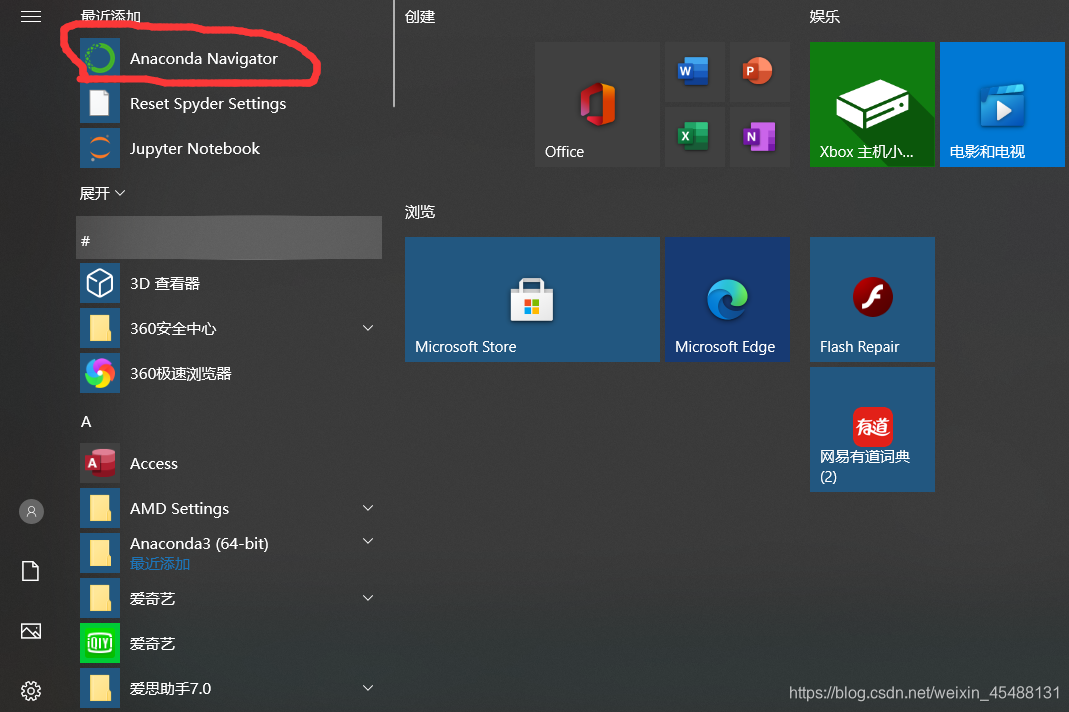Launch Excel from small tile
The width and height of the screenshot is (1069, 712).
point(695,137)
